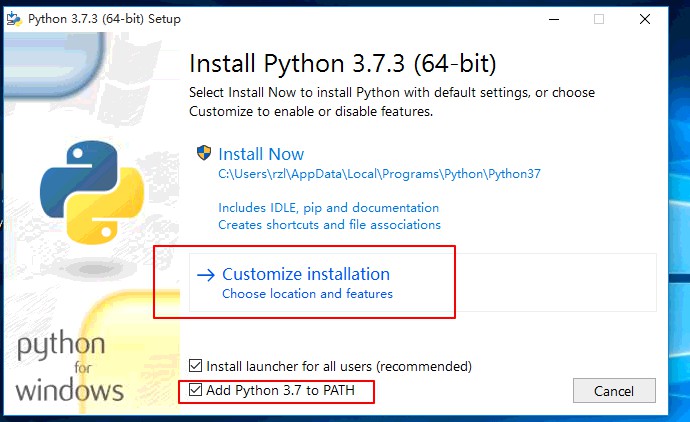690x422 pixels.
Task: Click the 'python for windows' banner text
Action: point(69,367)
